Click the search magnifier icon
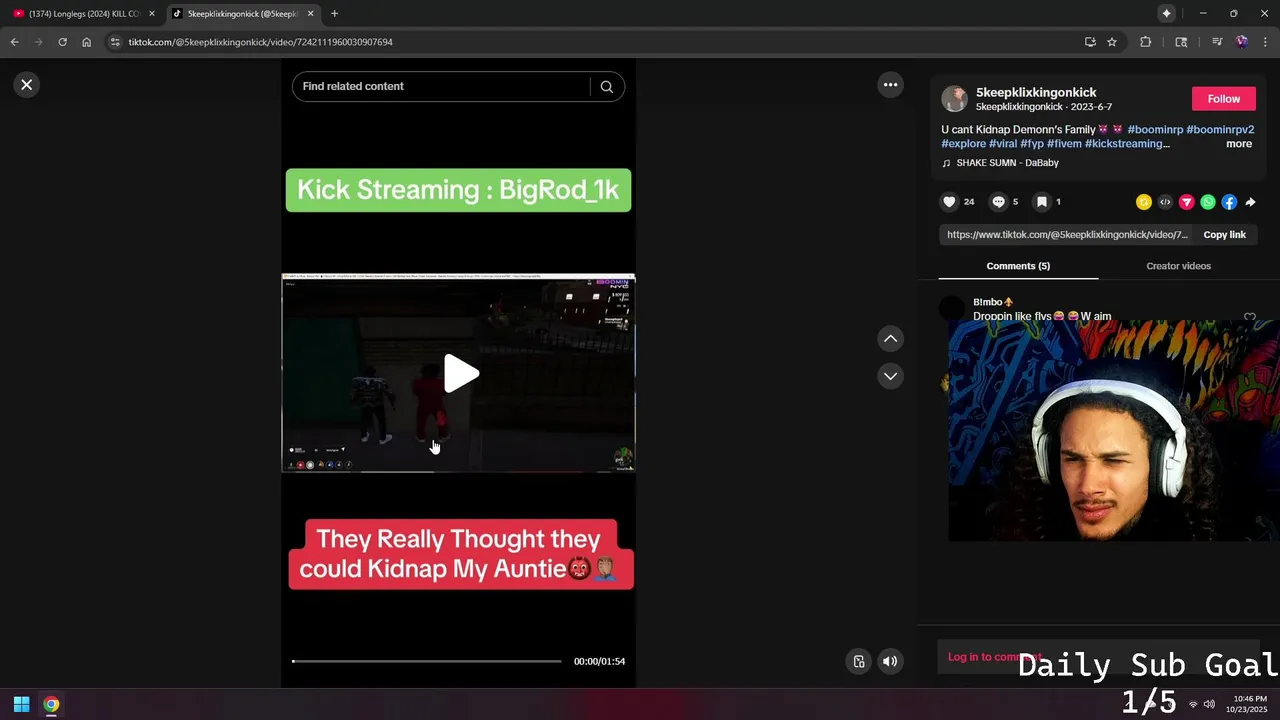The width and height of the screenshot is (1280, 720). [x=606, y=87]
